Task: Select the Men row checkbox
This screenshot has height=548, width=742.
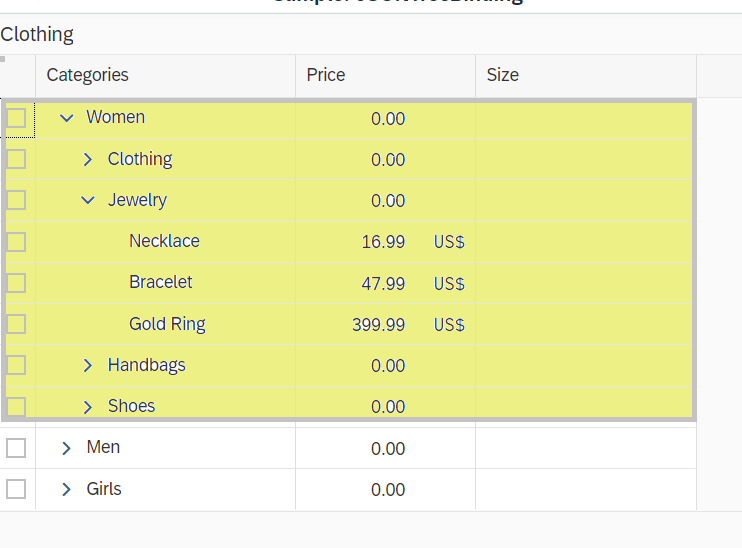Action: coord(16,448)
